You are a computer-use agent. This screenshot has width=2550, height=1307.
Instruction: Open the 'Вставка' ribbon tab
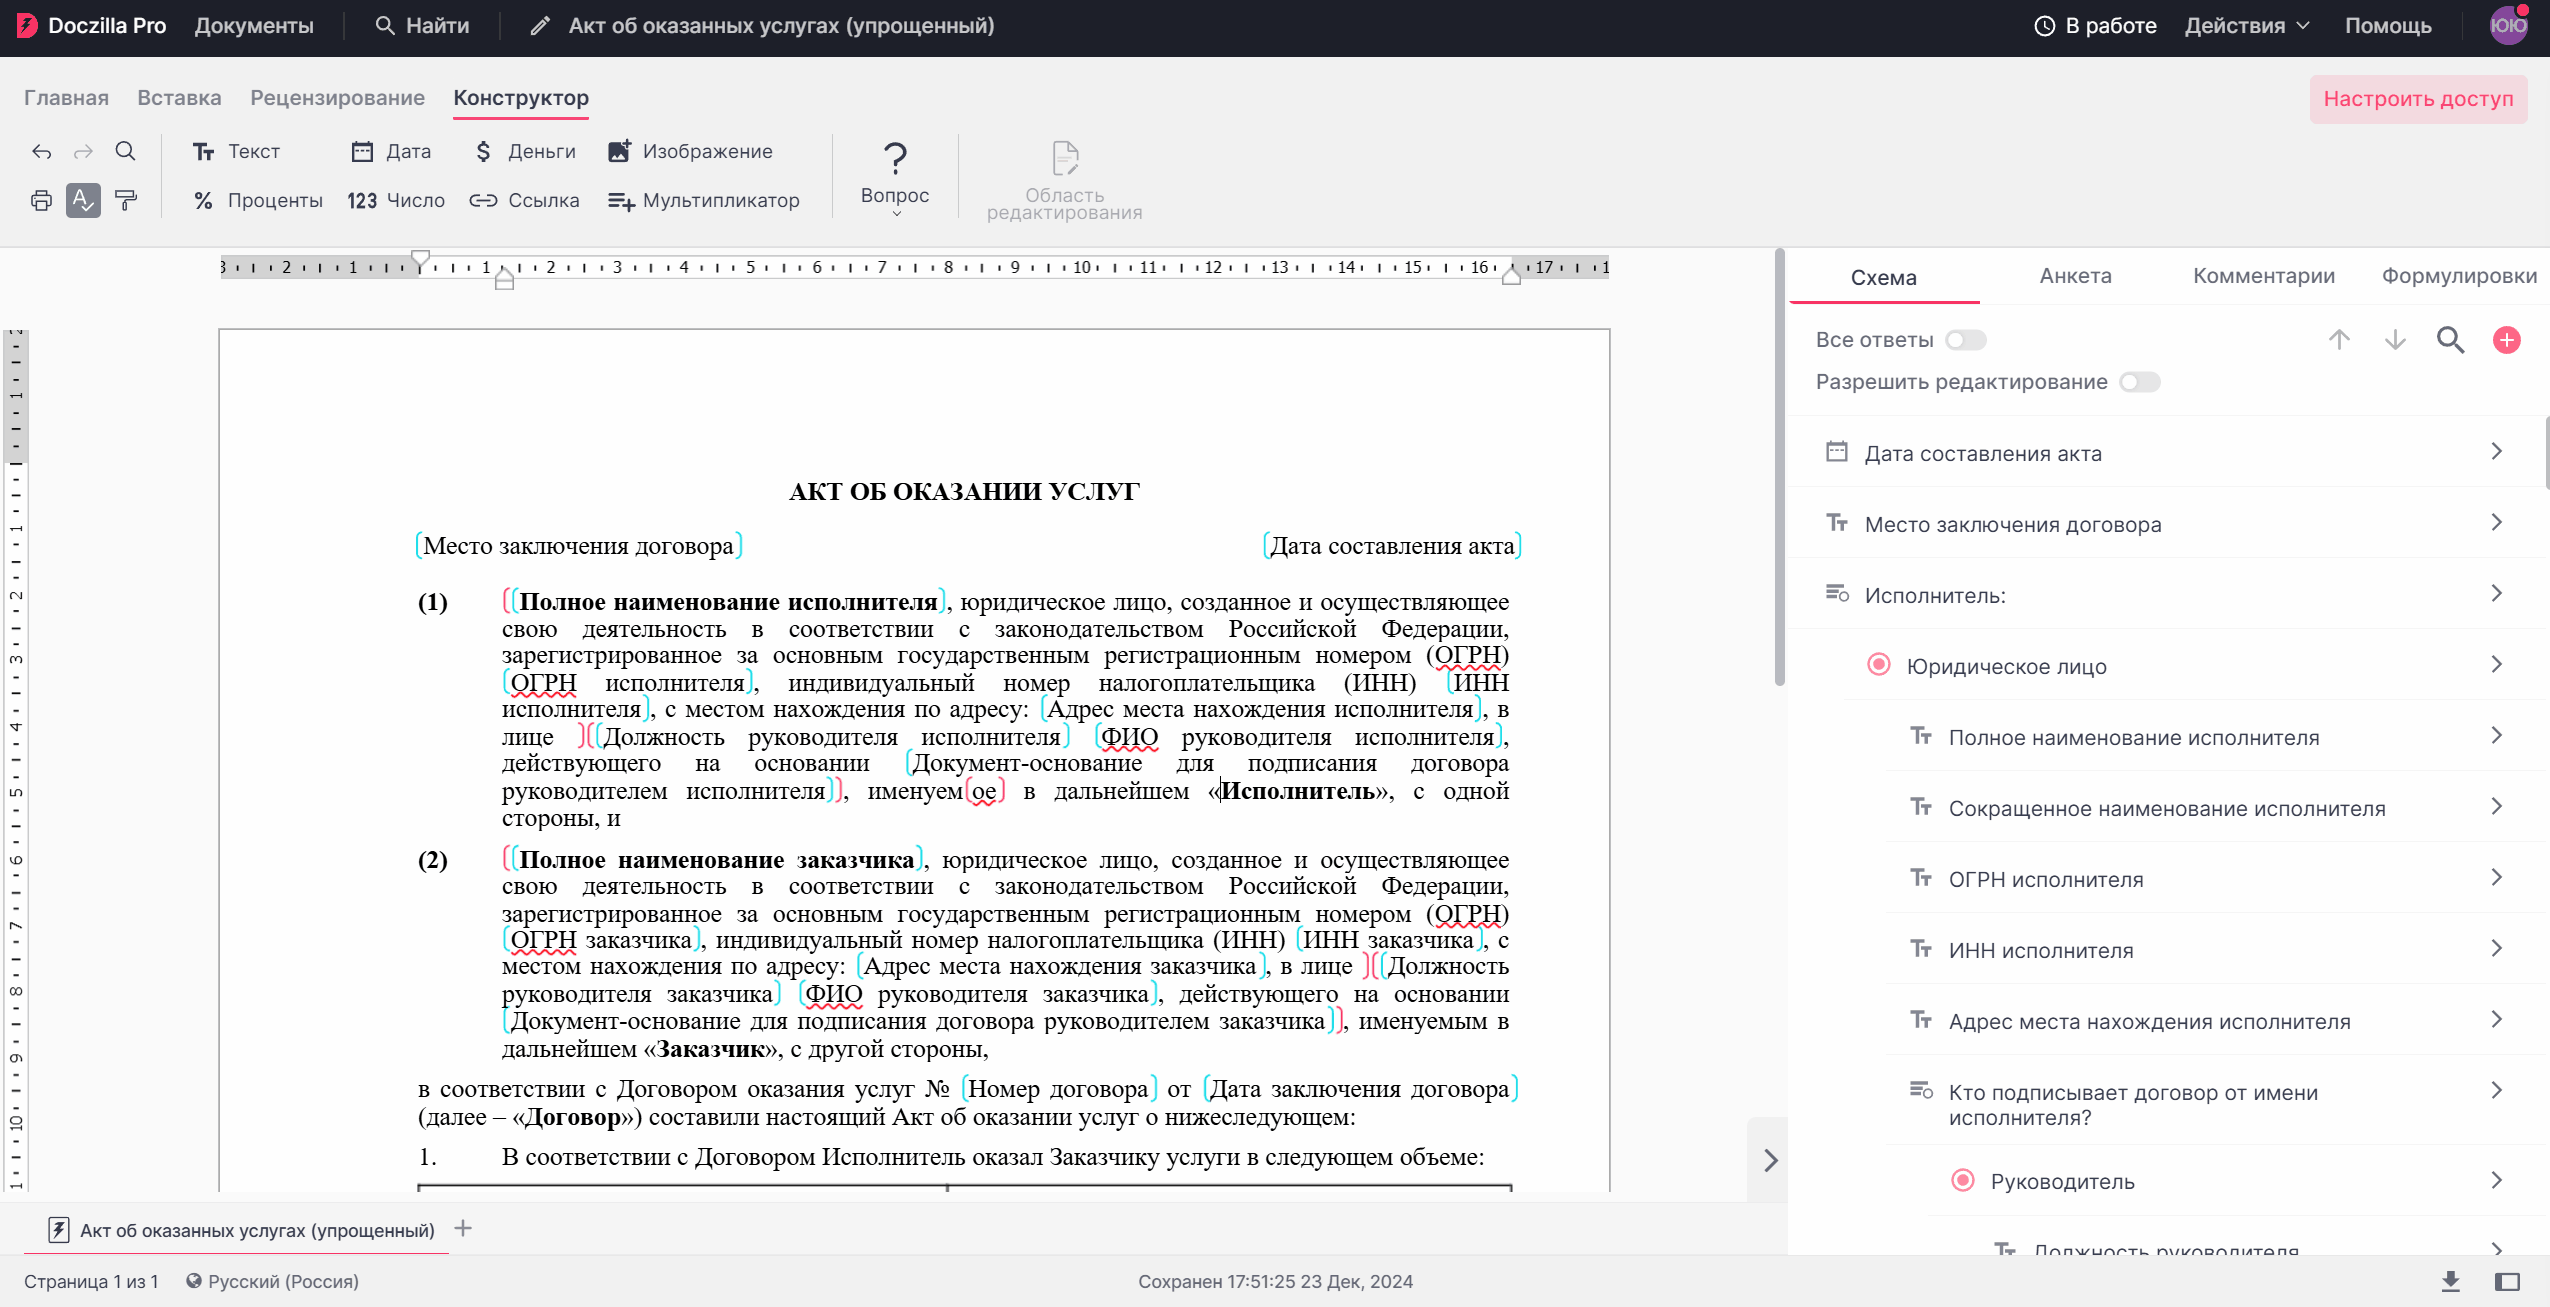tap(179, 98)
